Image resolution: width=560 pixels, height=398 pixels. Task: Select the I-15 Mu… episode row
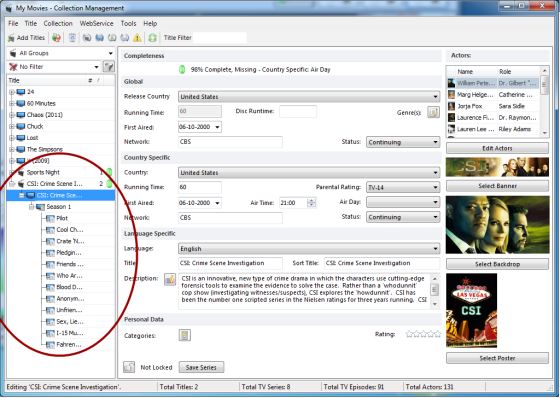[70, 333]
